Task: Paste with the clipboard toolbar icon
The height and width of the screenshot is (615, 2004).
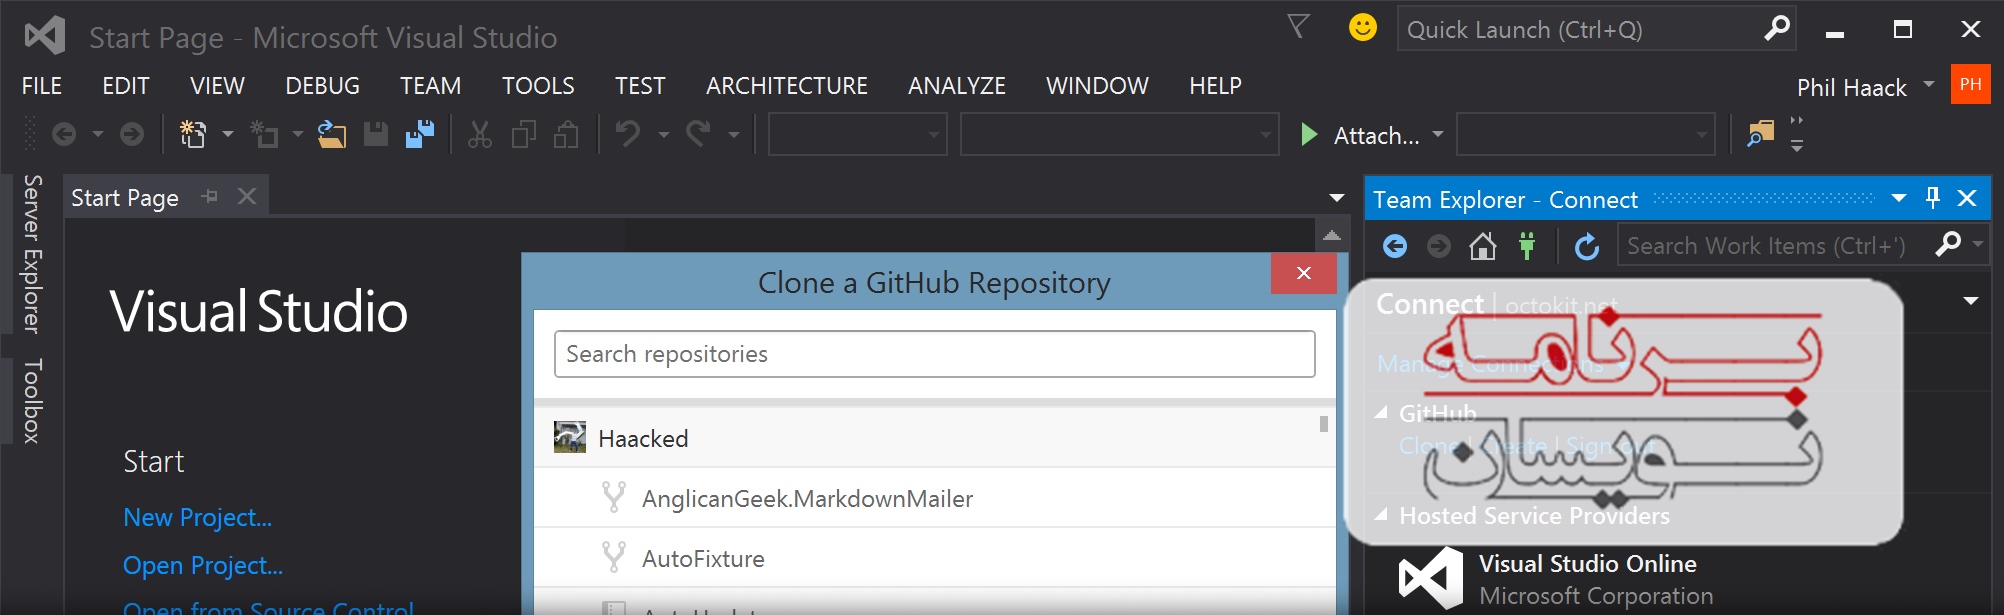Action: [x=567, y=134]
